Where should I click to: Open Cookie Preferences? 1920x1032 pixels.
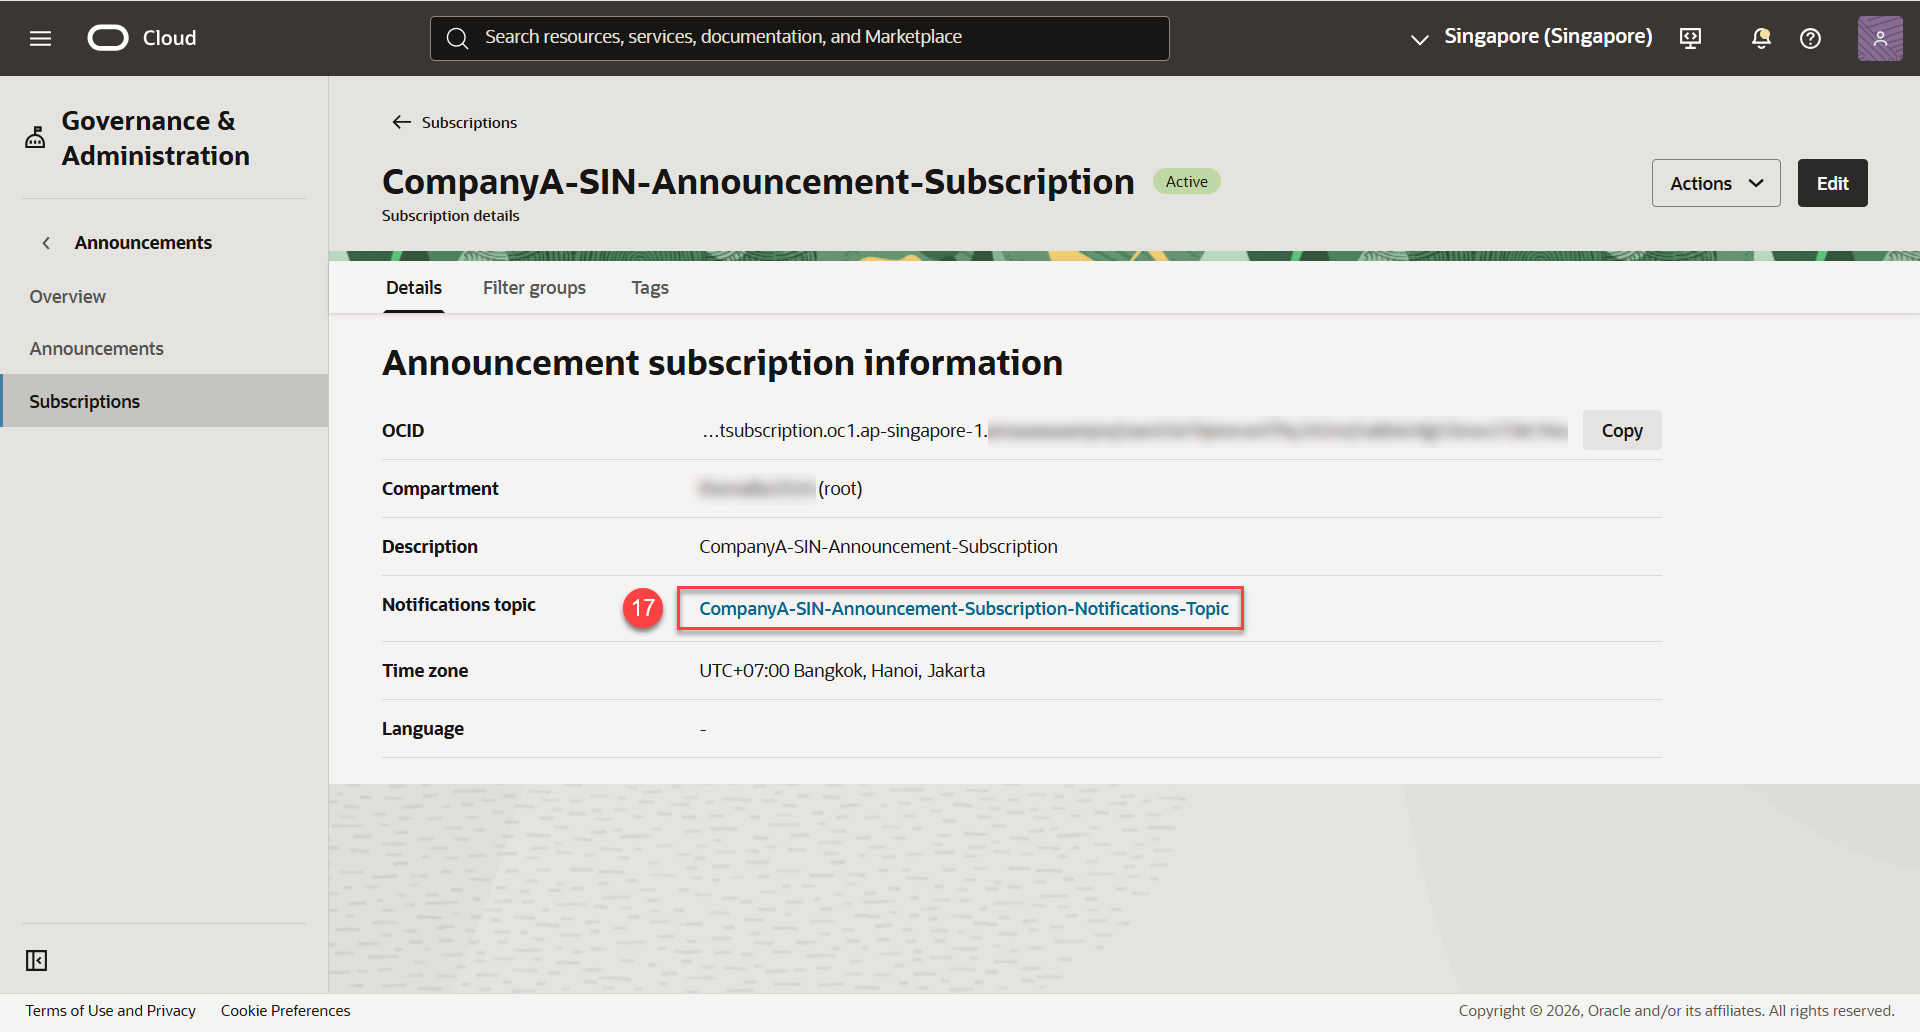pos(286,1011)
